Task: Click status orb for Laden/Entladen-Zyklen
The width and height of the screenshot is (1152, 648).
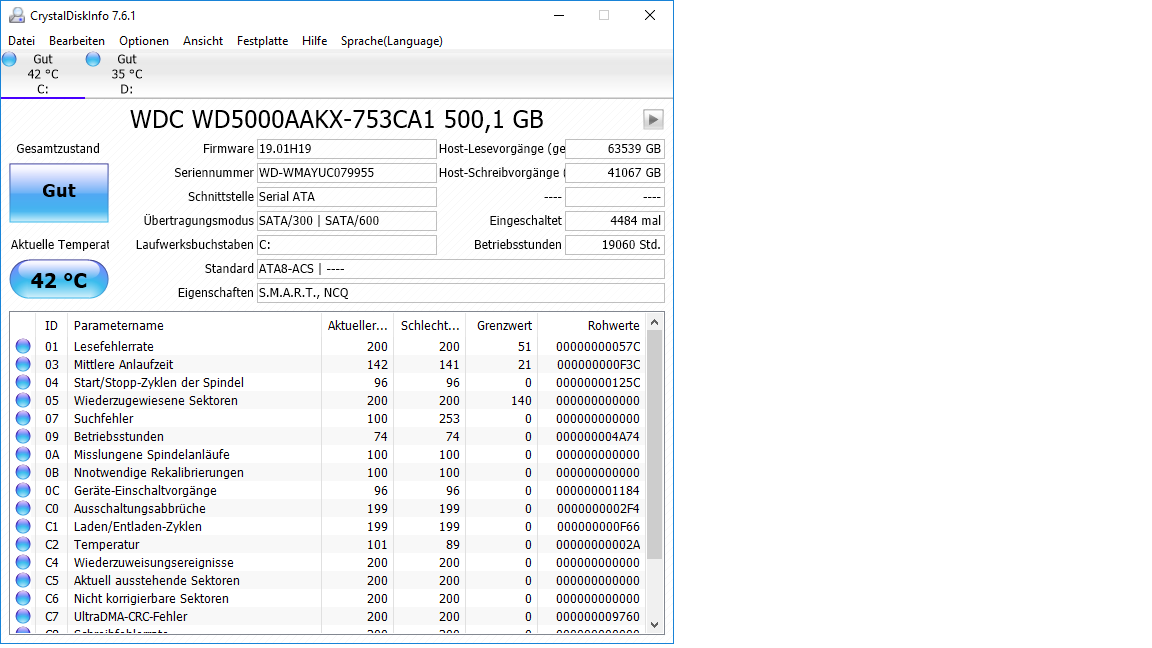Action: tap(24, 526)
